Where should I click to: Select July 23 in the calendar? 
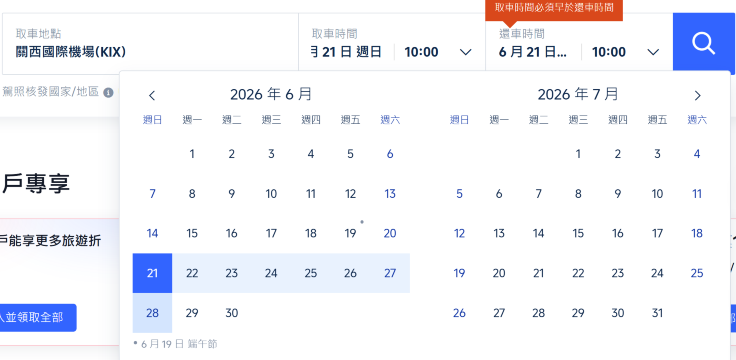618,273
